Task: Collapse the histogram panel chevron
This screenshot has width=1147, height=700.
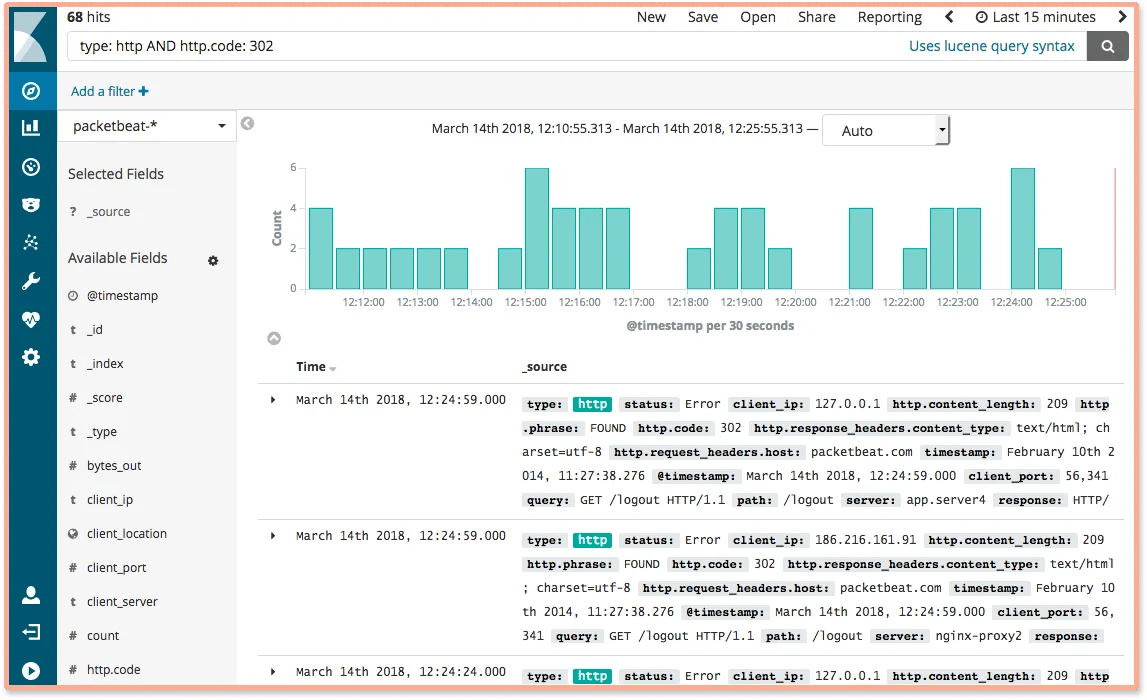Action: [273, 339]
